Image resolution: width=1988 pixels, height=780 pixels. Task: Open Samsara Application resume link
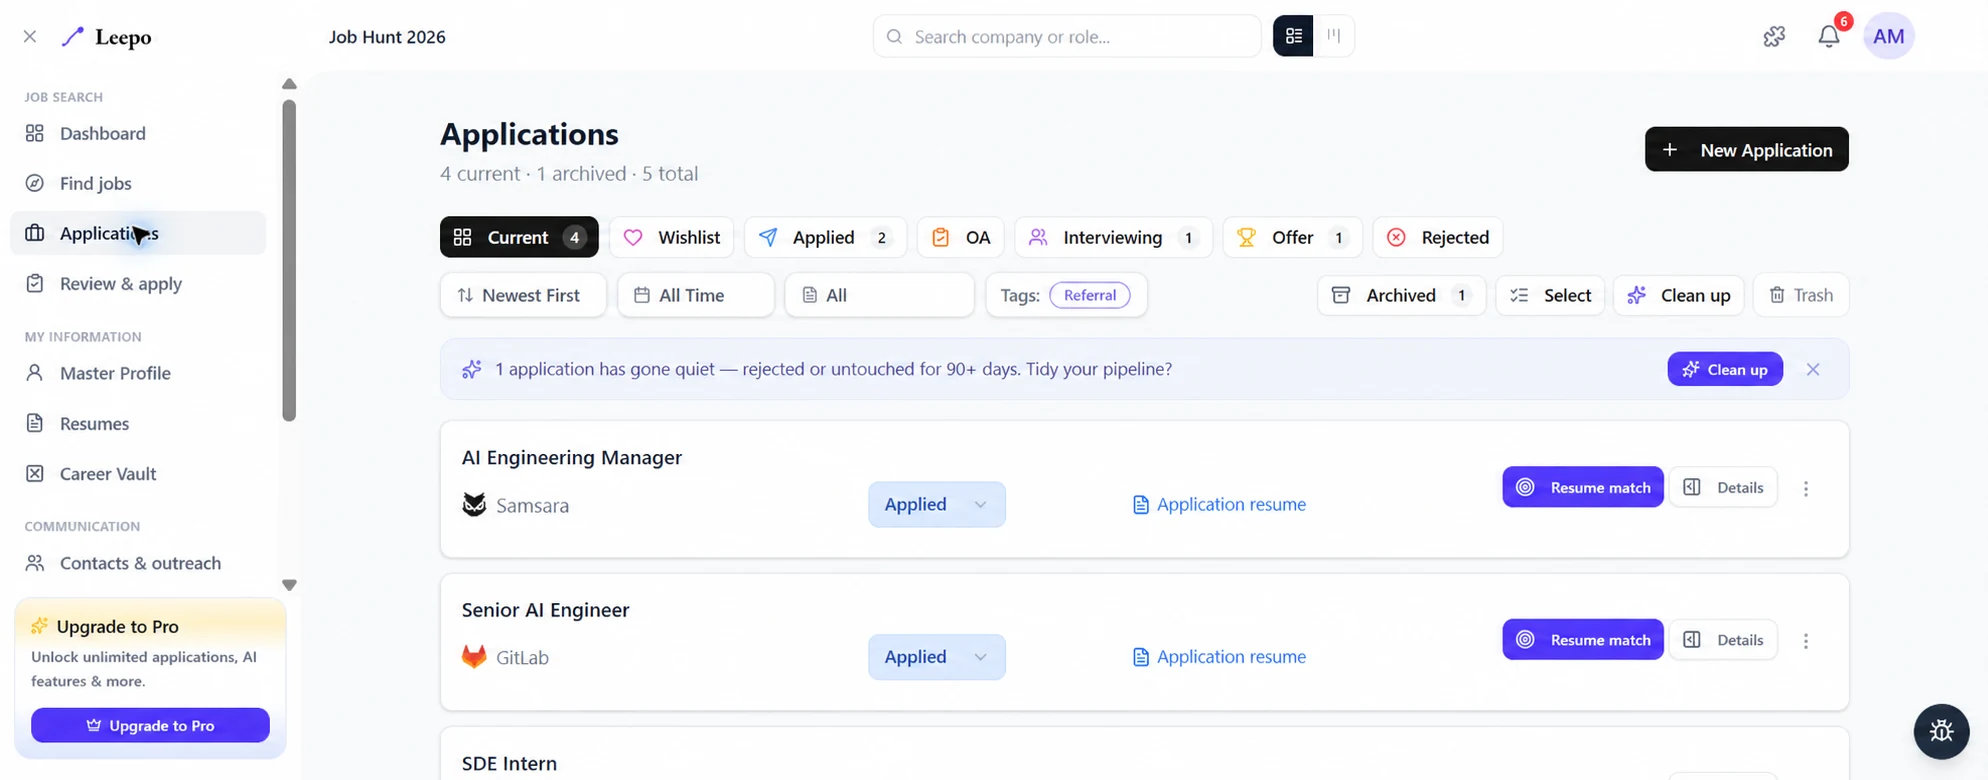tap(1219, 504)
